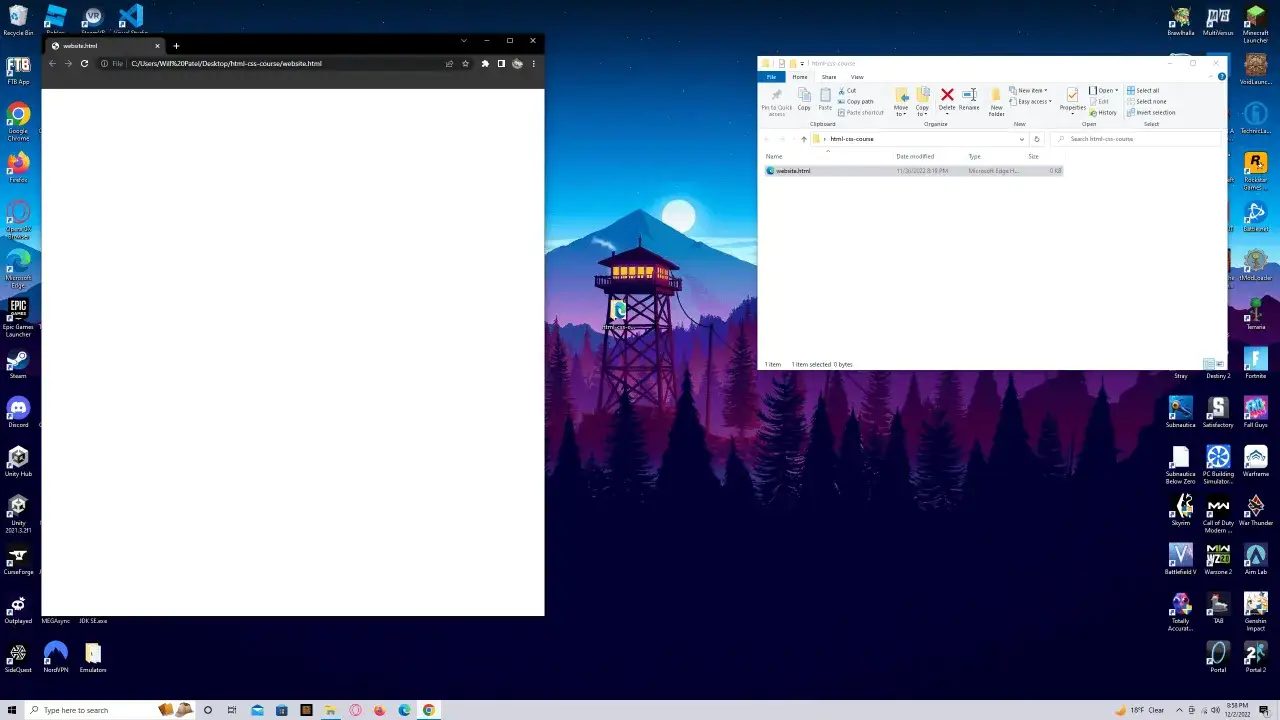Open the Move to dropdown

pyautogui.click(x=901, y=102)
